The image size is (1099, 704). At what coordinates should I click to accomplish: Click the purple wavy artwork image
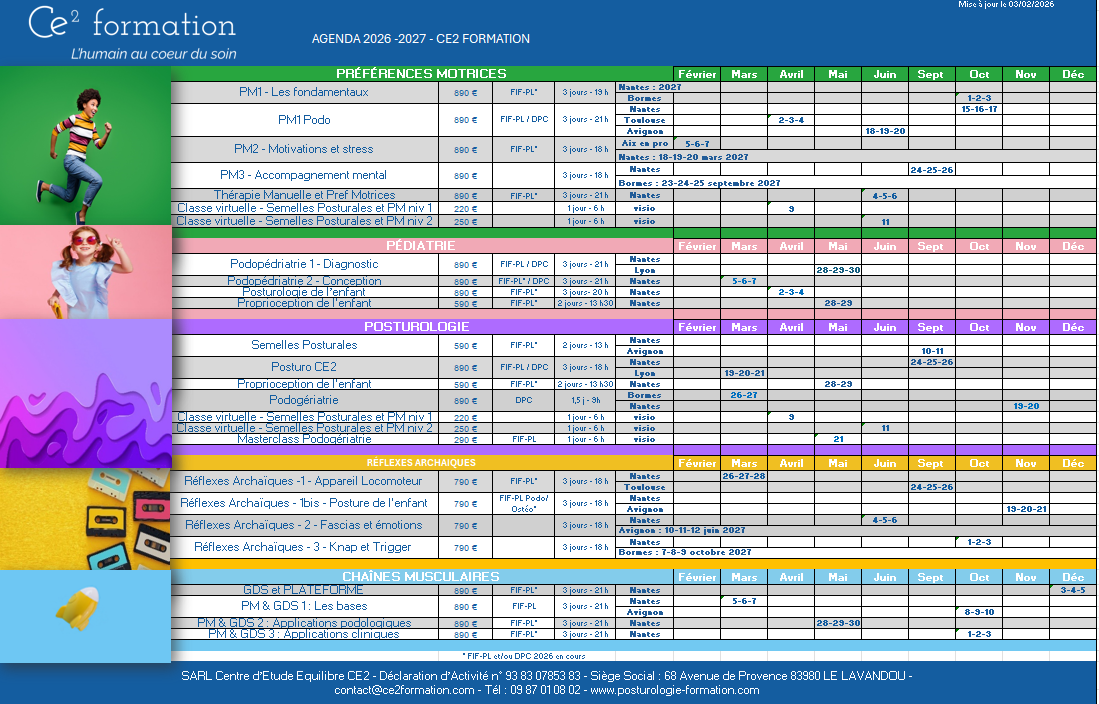pyautogui.click(x=85, y=393)
